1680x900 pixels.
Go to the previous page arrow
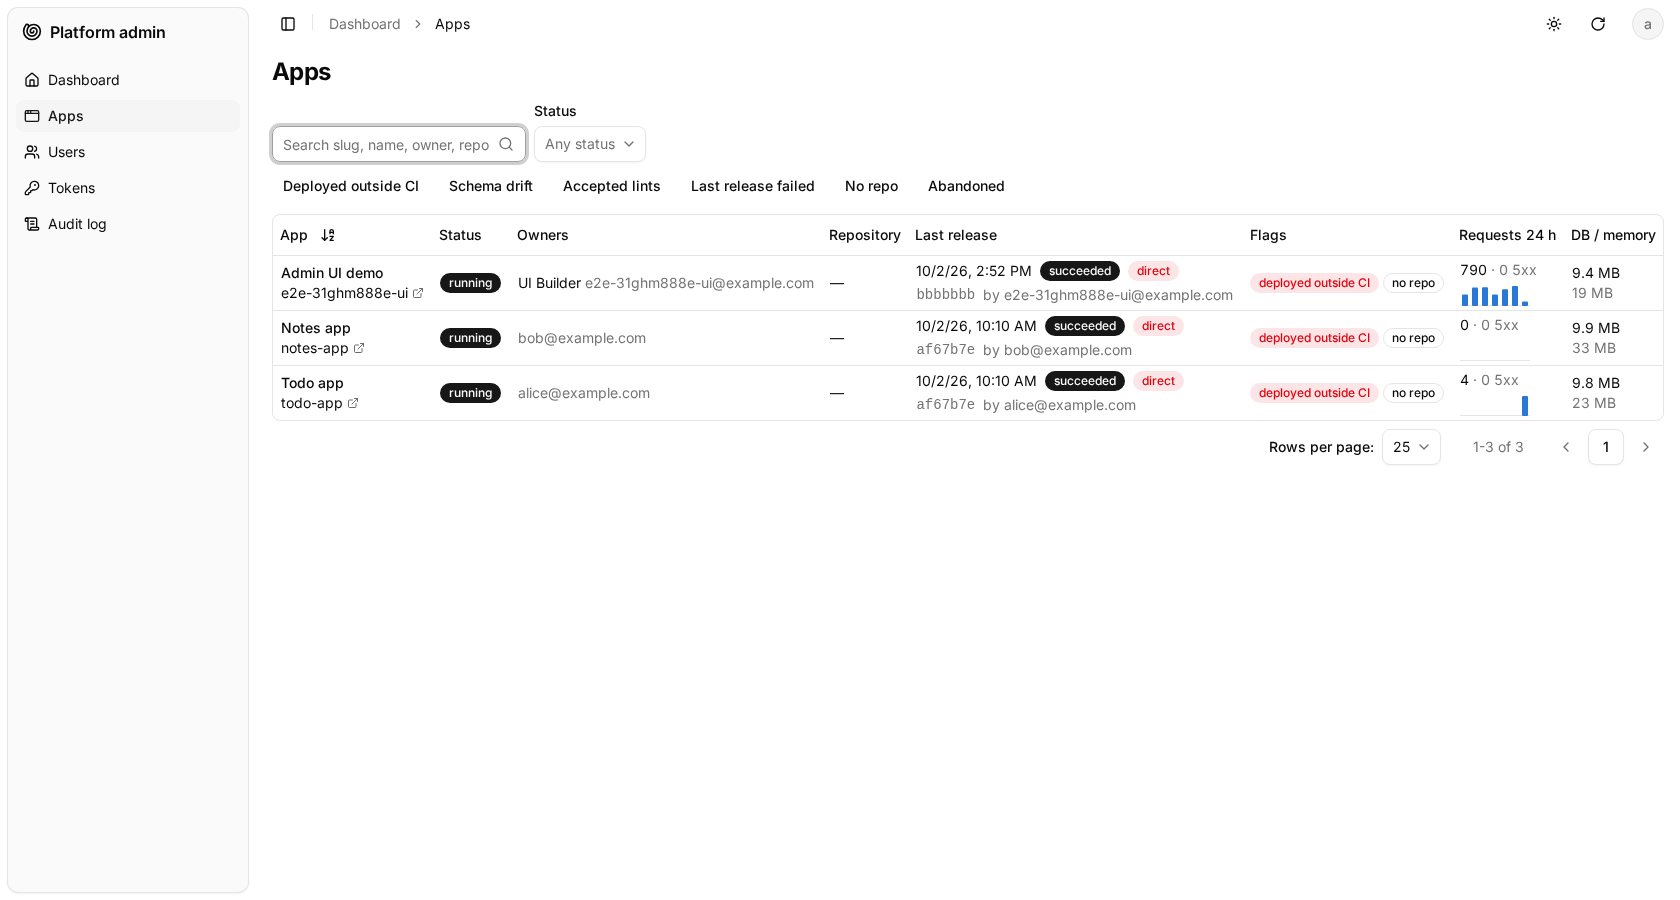click(x=1566, y=447)
